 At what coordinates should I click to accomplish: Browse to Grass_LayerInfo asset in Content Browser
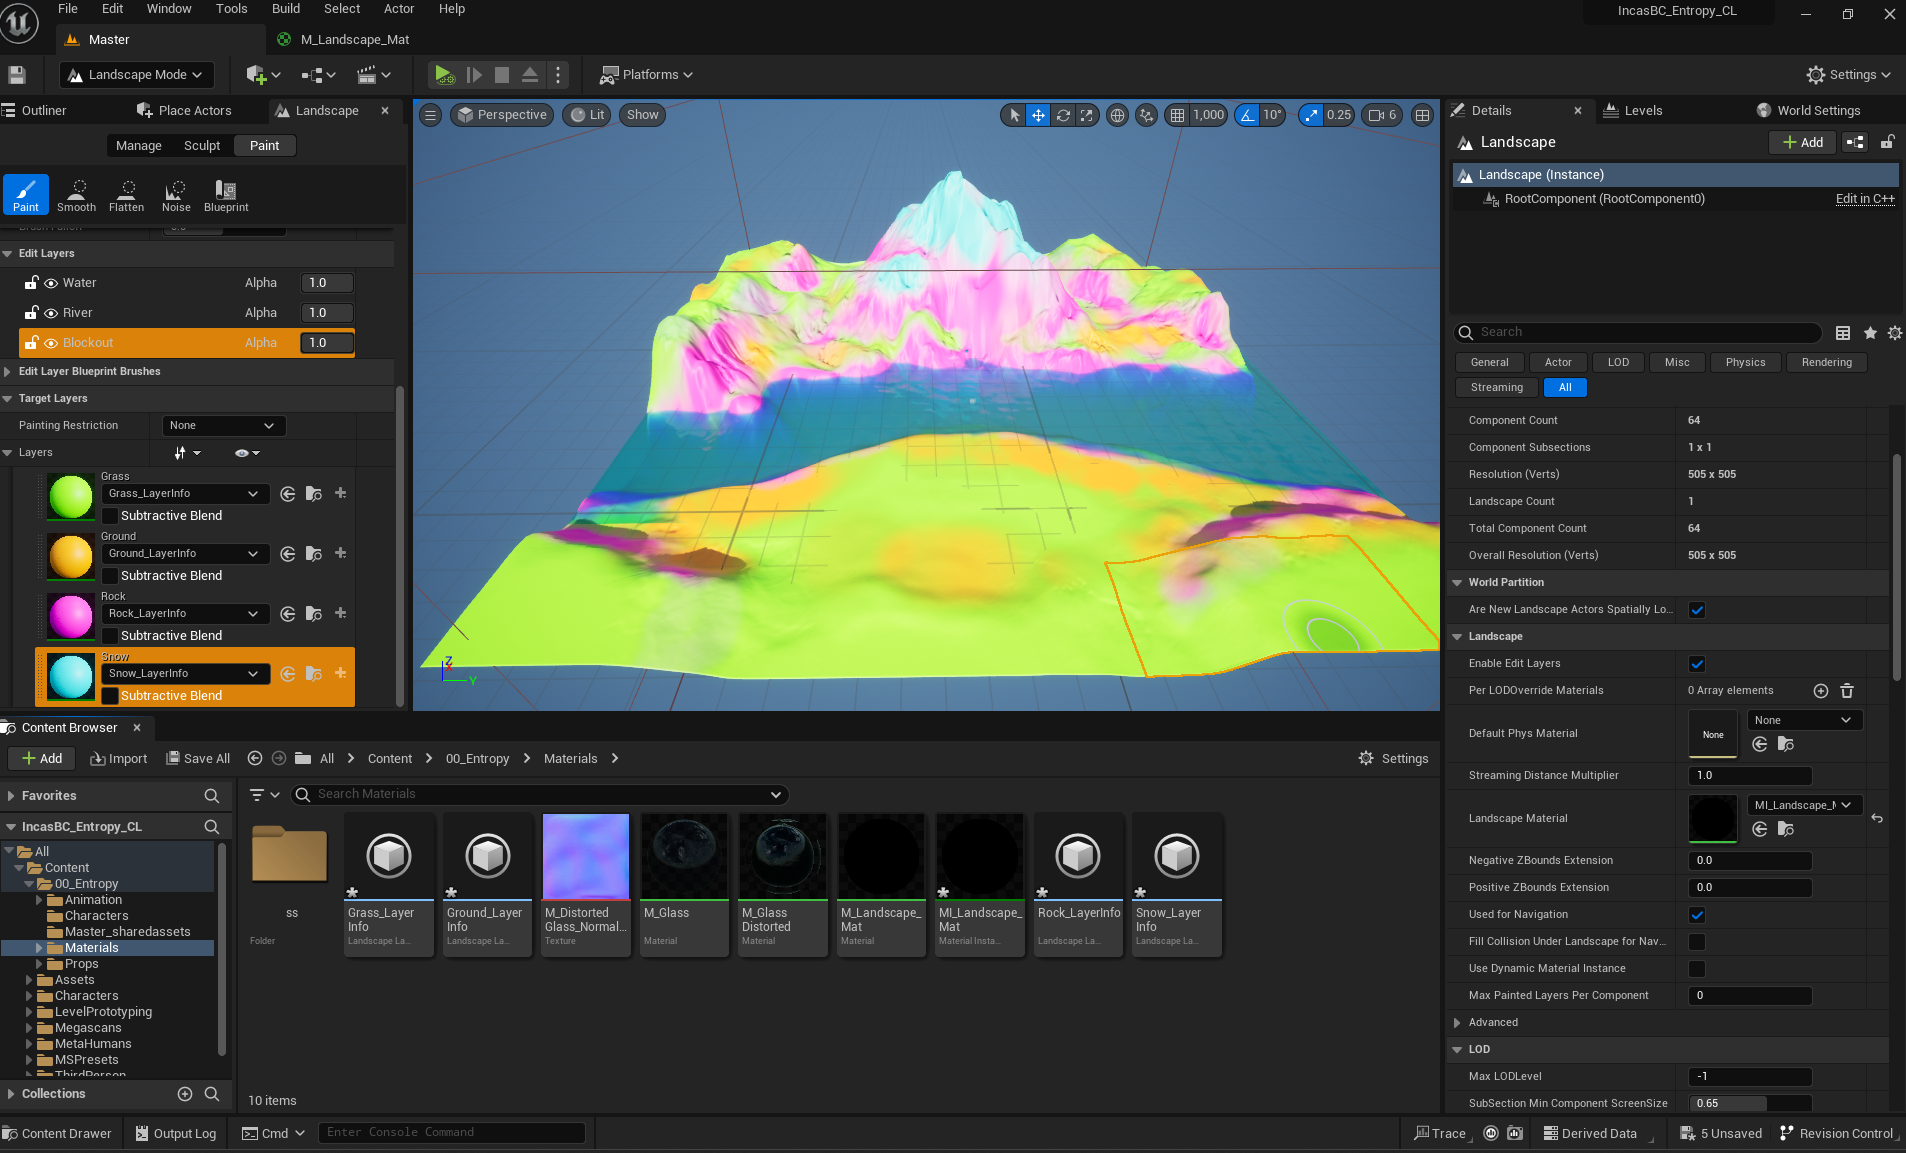(314, 494)
